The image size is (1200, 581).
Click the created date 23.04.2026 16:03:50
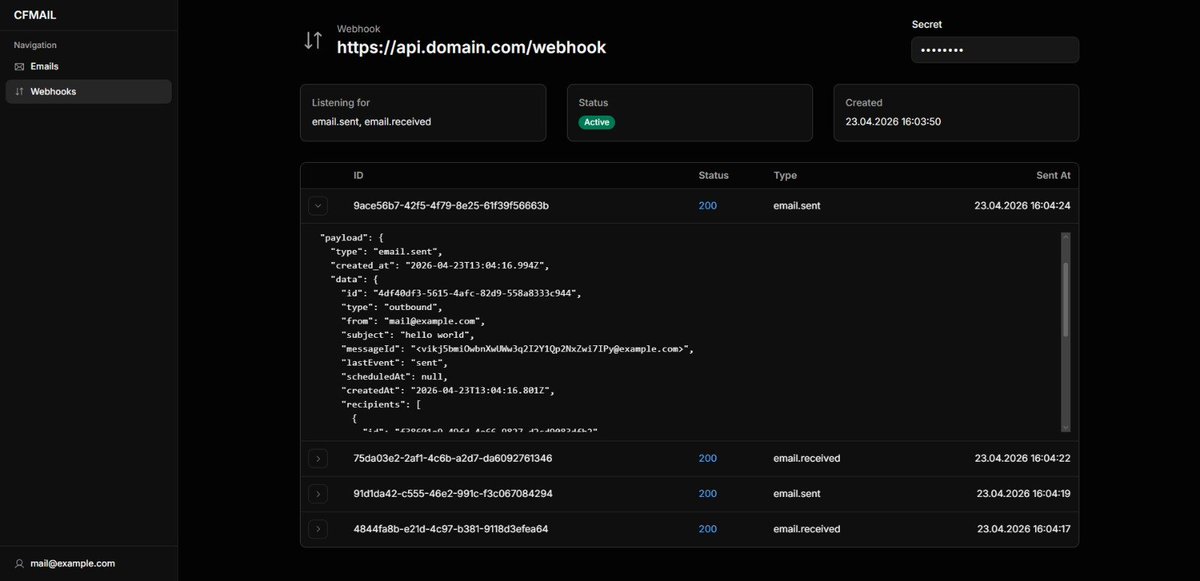tap(893, 122)
